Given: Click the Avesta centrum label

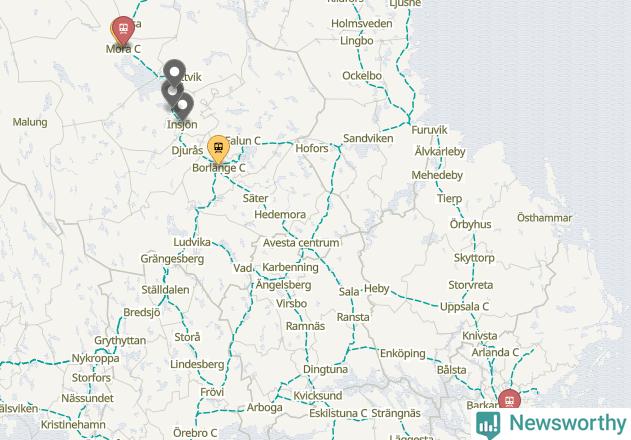Looking at the screenshot, I should pos(301,243).
